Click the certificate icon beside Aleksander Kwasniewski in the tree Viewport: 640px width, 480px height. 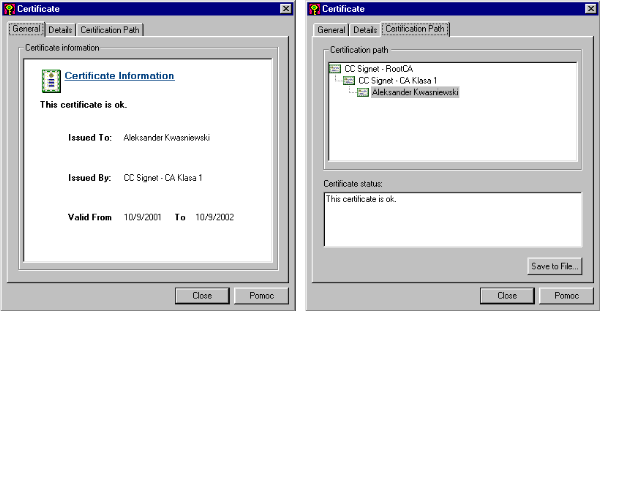pos(363,92)
